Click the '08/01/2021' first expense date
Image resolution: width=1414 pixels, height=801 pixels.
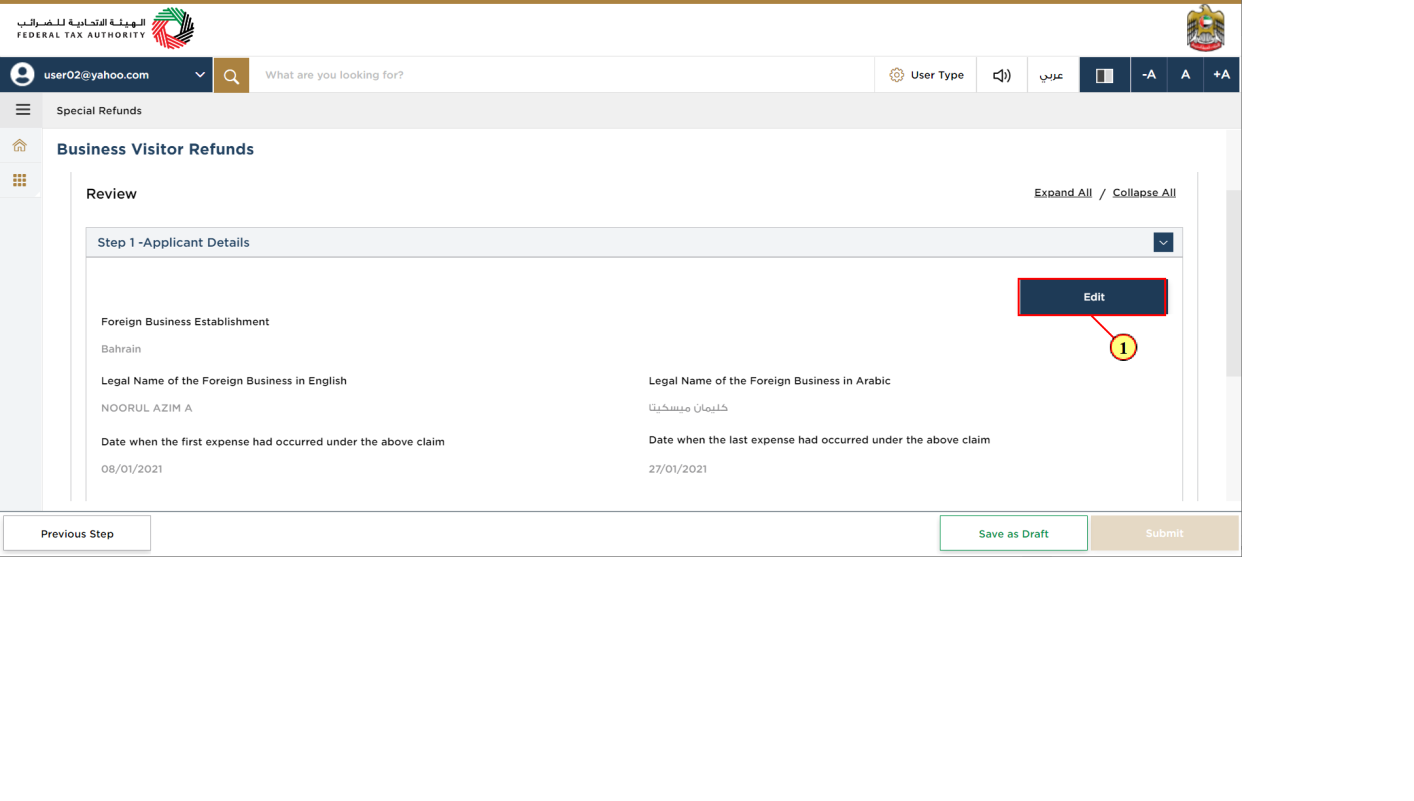click(131, 469)
